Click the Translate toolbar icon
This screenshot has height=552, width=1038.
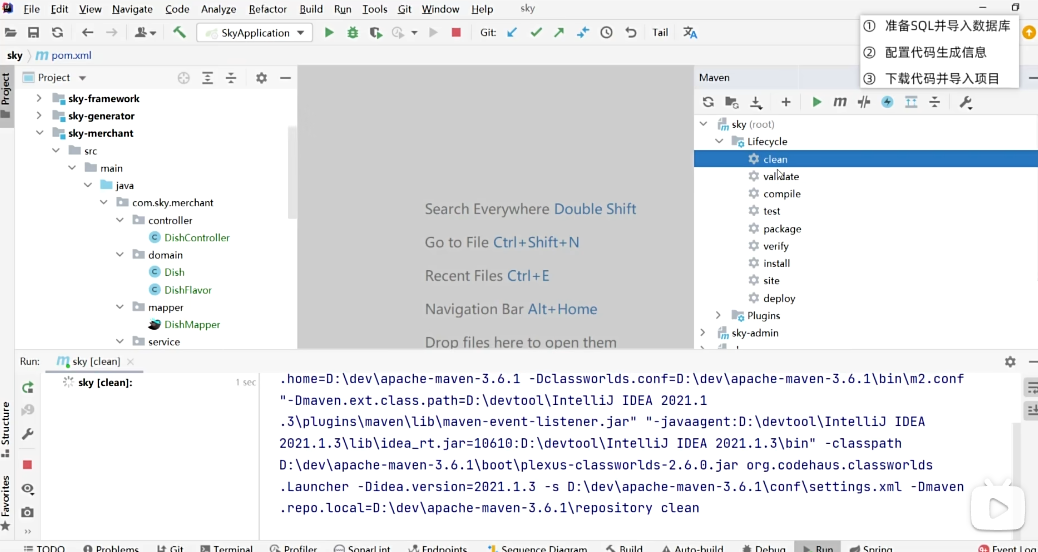pyautogui.click(x=690, y=32)
